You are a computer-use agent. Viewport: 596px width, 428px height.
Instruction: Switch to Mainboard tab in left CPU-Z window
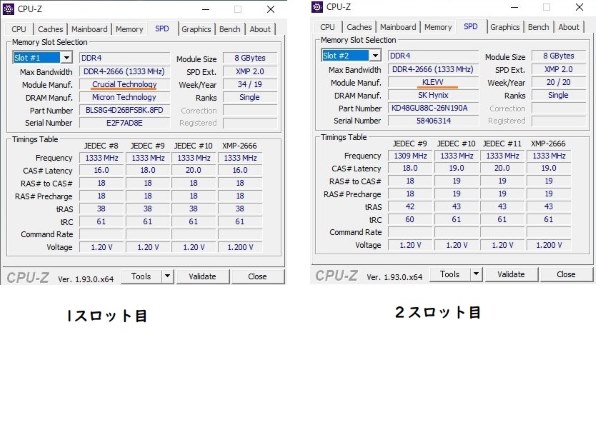coord(89,29)
